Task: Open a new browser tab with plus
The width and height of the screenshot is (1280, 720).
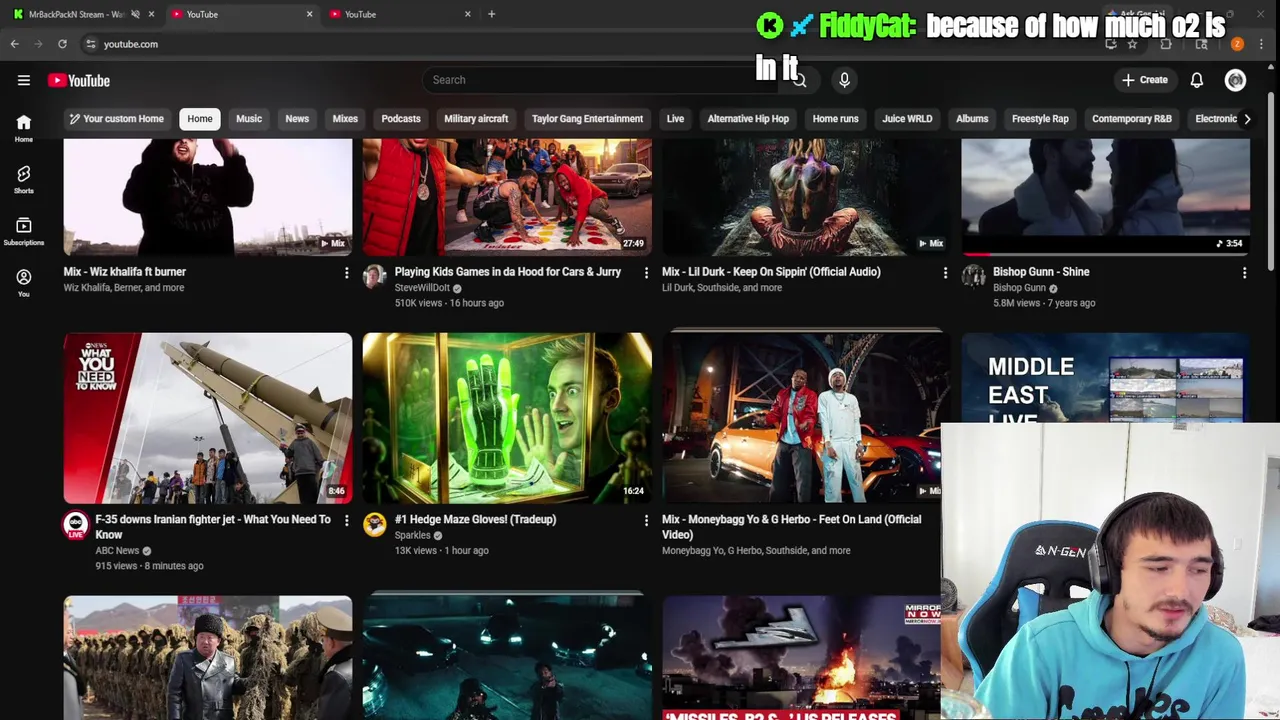Action: [x=491, y=14]
